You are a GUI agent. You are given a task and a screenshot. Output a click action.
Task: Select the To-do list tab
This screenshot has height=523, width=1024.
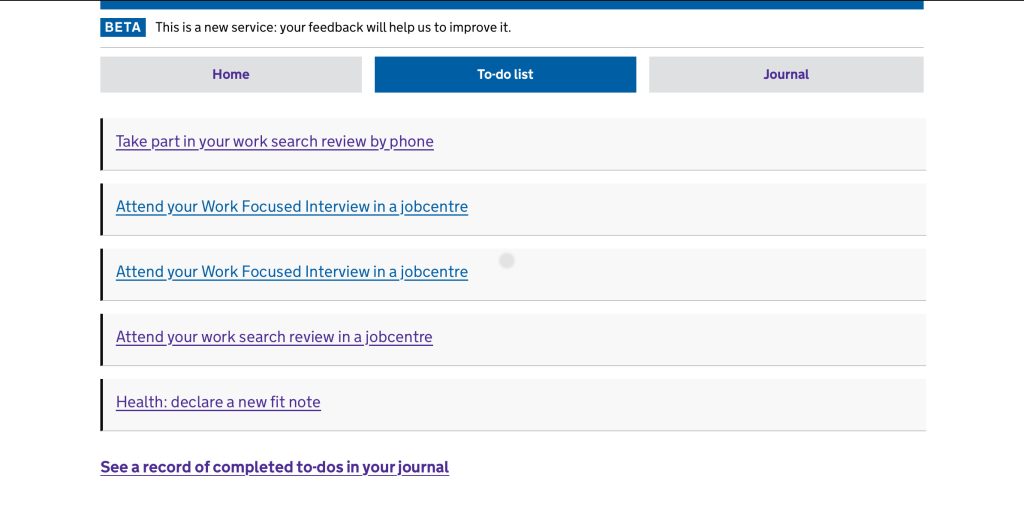tap(505, 74)
